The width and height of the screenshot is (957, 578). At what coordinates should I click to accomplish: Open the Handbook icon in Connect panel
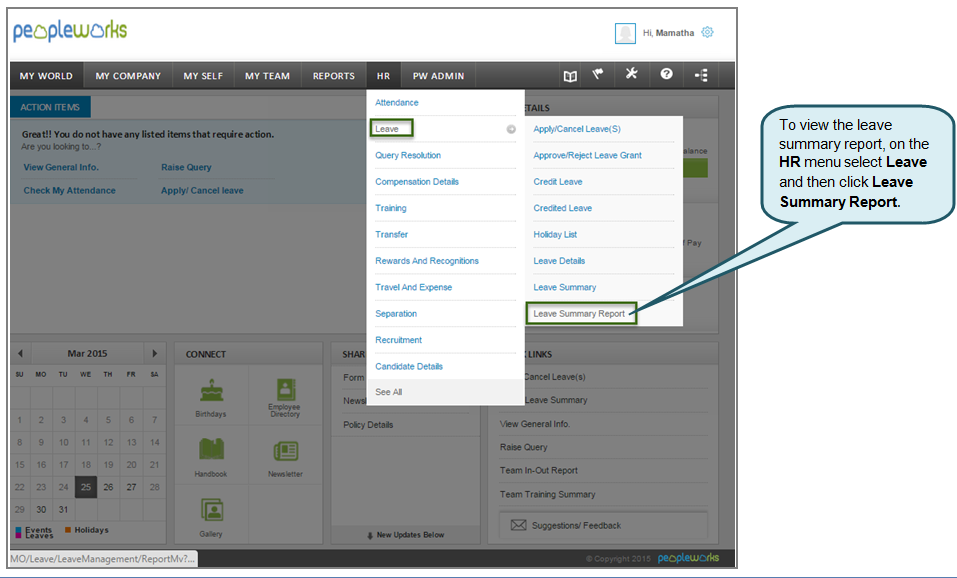(x=211, y=450)
